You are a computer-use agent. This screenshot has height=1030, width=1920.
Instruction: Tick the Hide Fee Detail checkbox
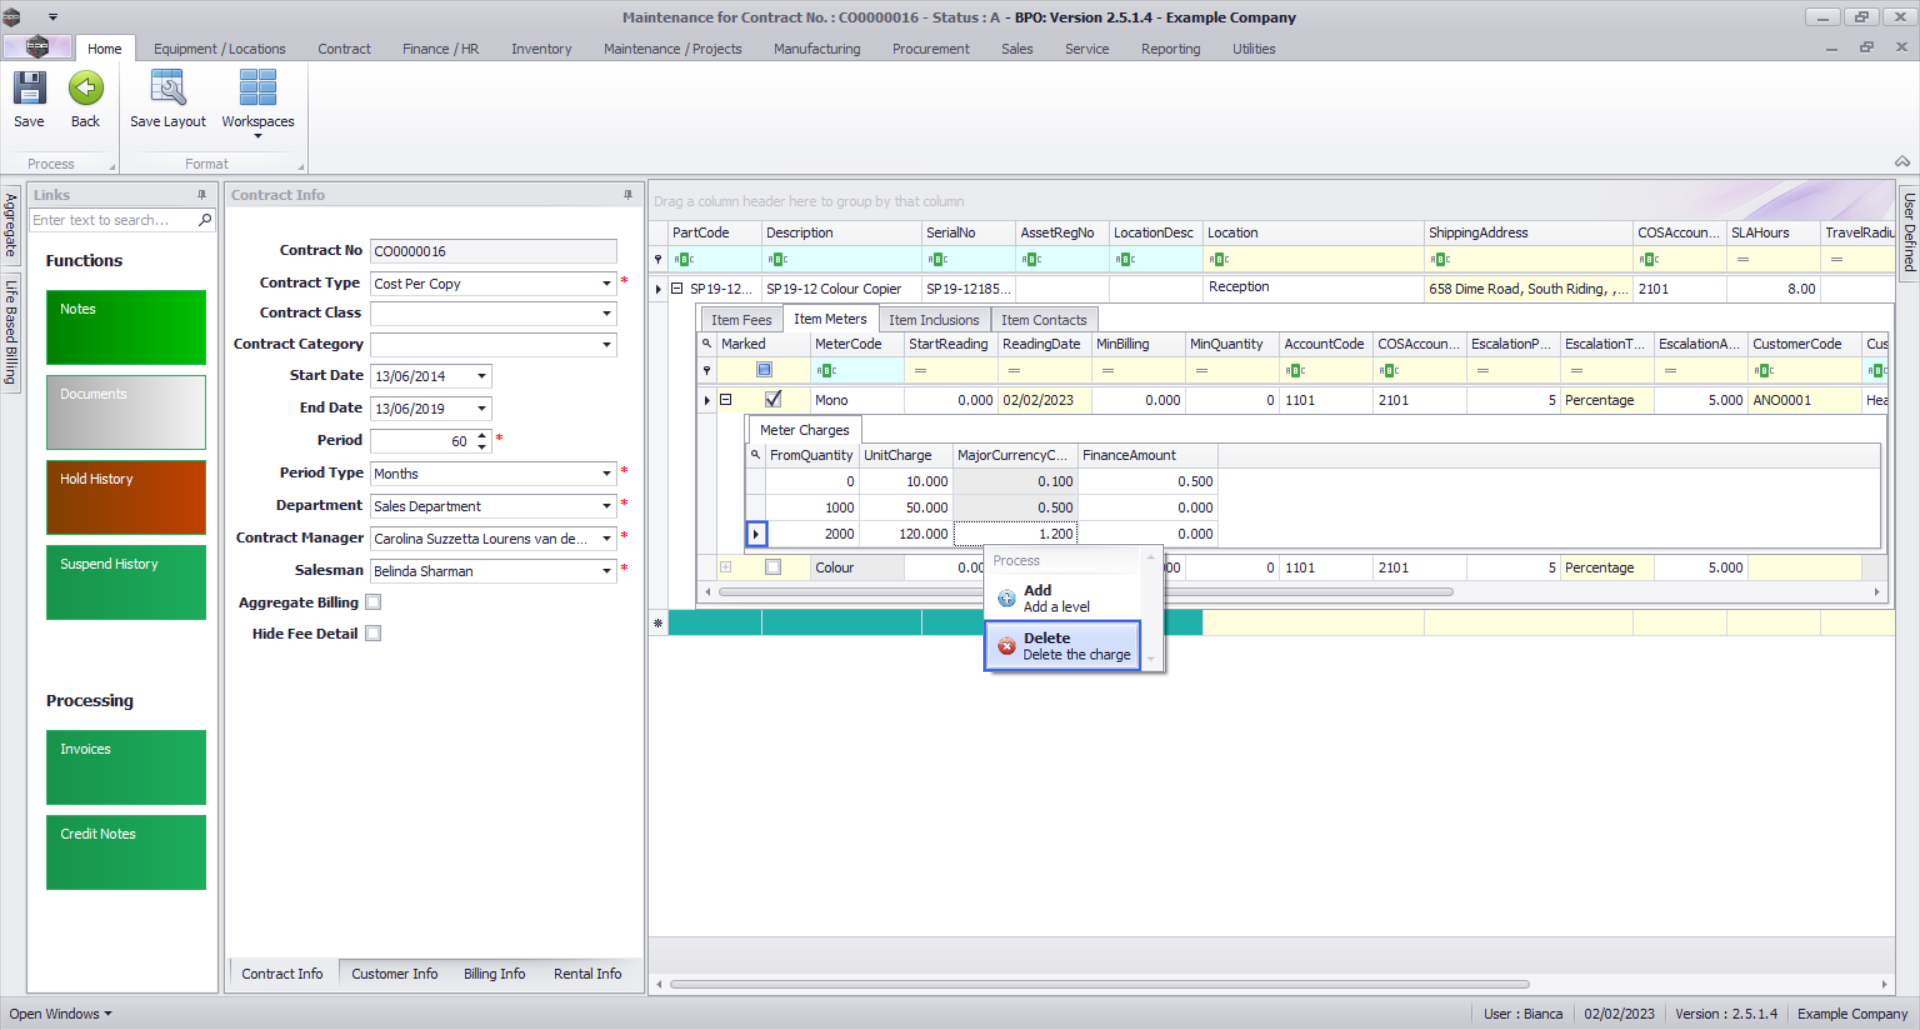tap(373, 633)
